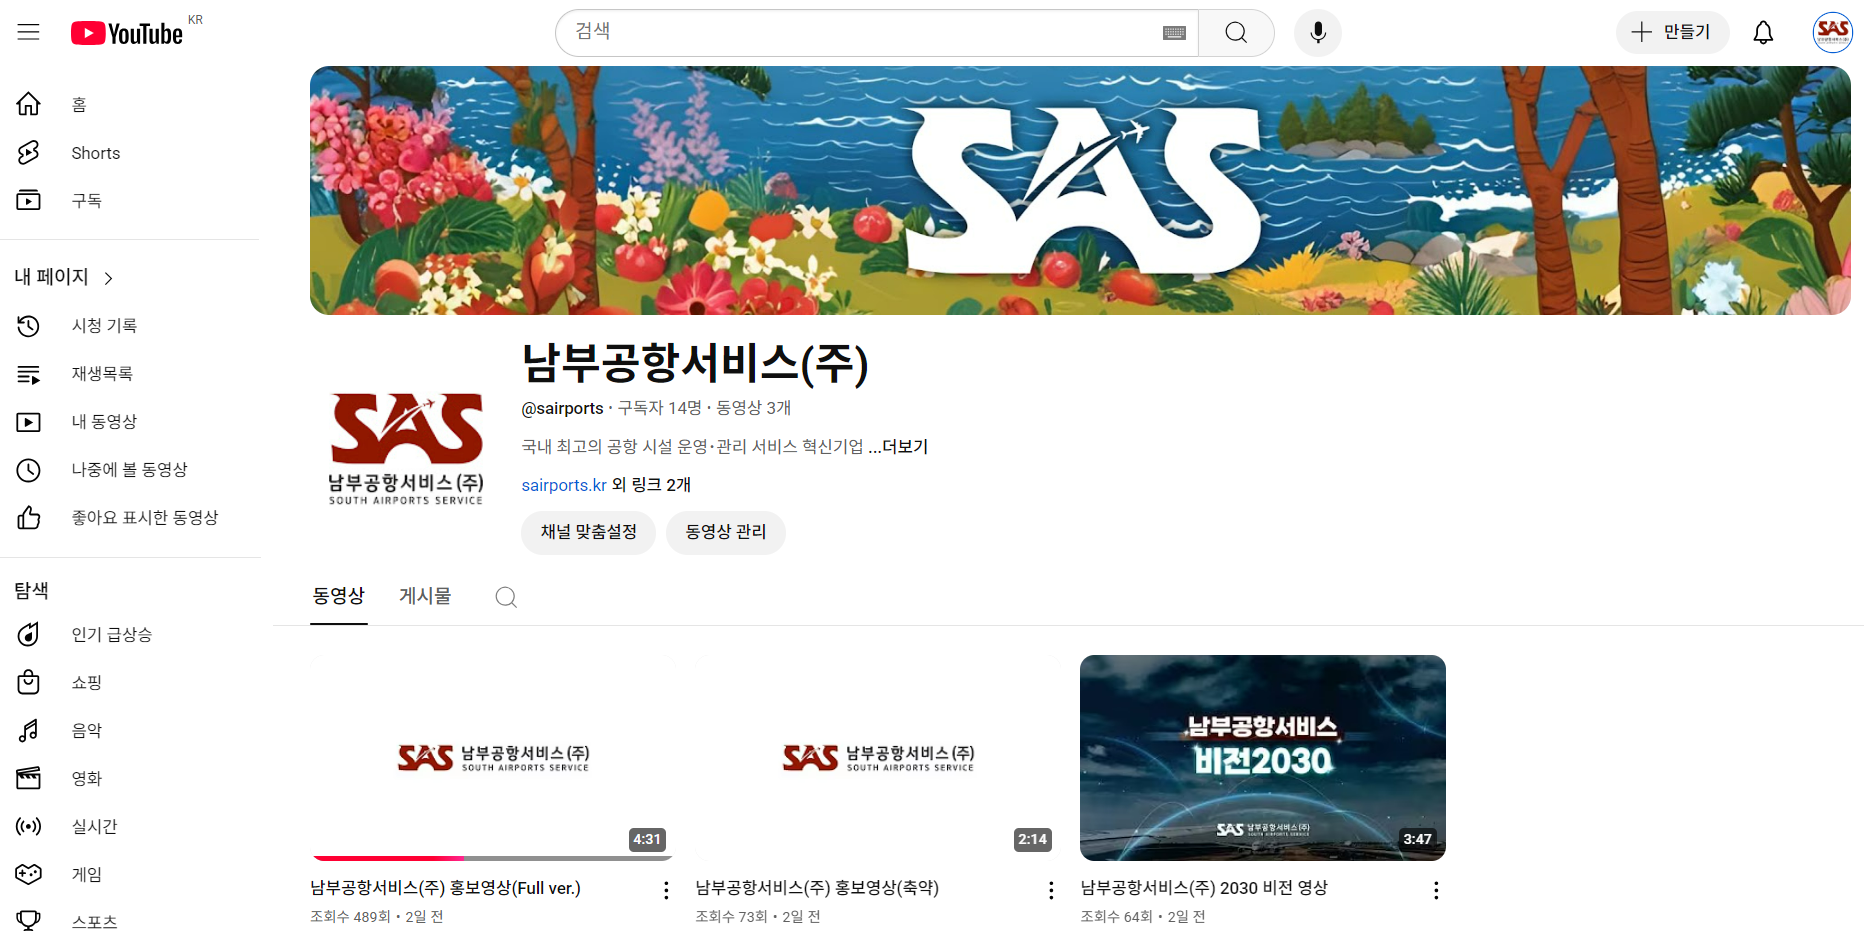This screenshot has height=931, width=1864.
Task: Click the 만들기 create button
Action: pos(1672,33)
